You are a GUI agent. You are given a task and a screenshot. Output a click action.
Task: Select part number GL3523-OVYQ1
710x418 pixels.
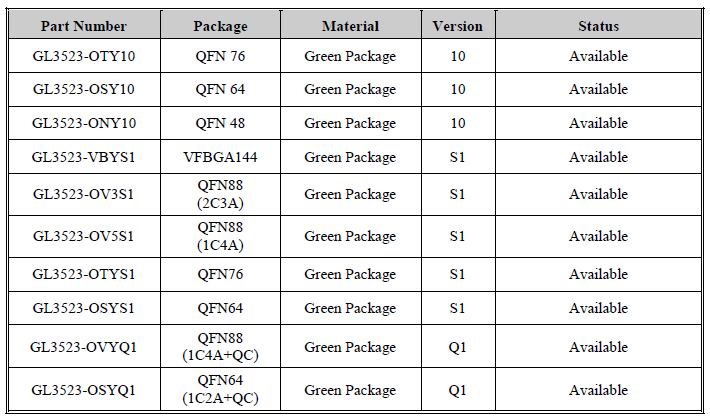pos(83,347)
